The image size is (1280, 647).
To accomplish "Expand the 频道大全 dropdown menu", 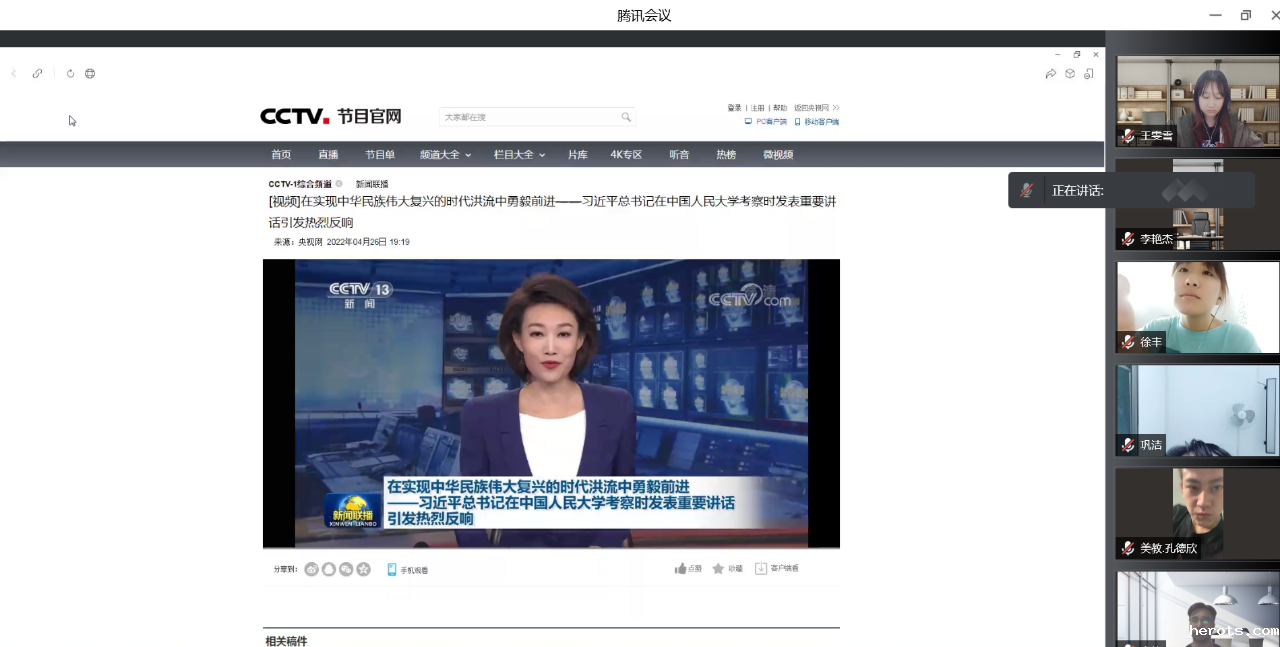I will tap(445, 155).
